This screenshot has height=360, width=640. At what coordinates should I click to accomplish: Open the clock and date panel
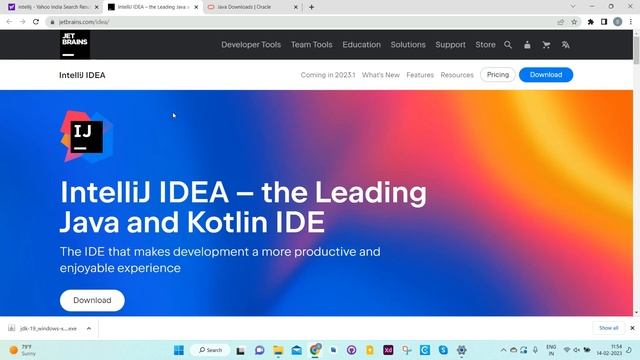pos(609,350)
